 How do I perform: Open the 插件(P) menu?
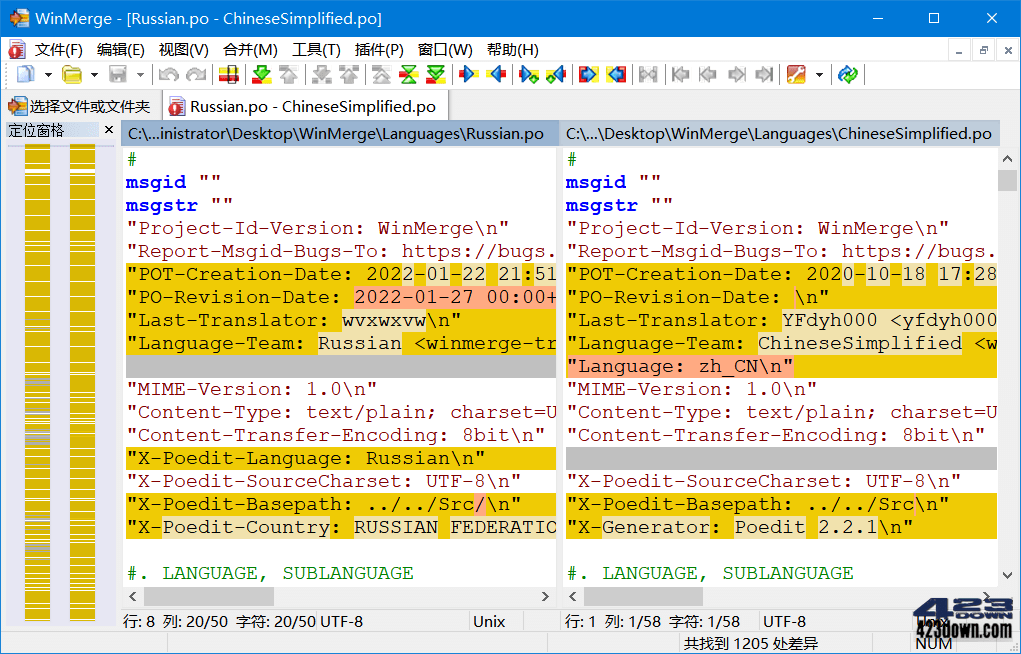point(379,49)
